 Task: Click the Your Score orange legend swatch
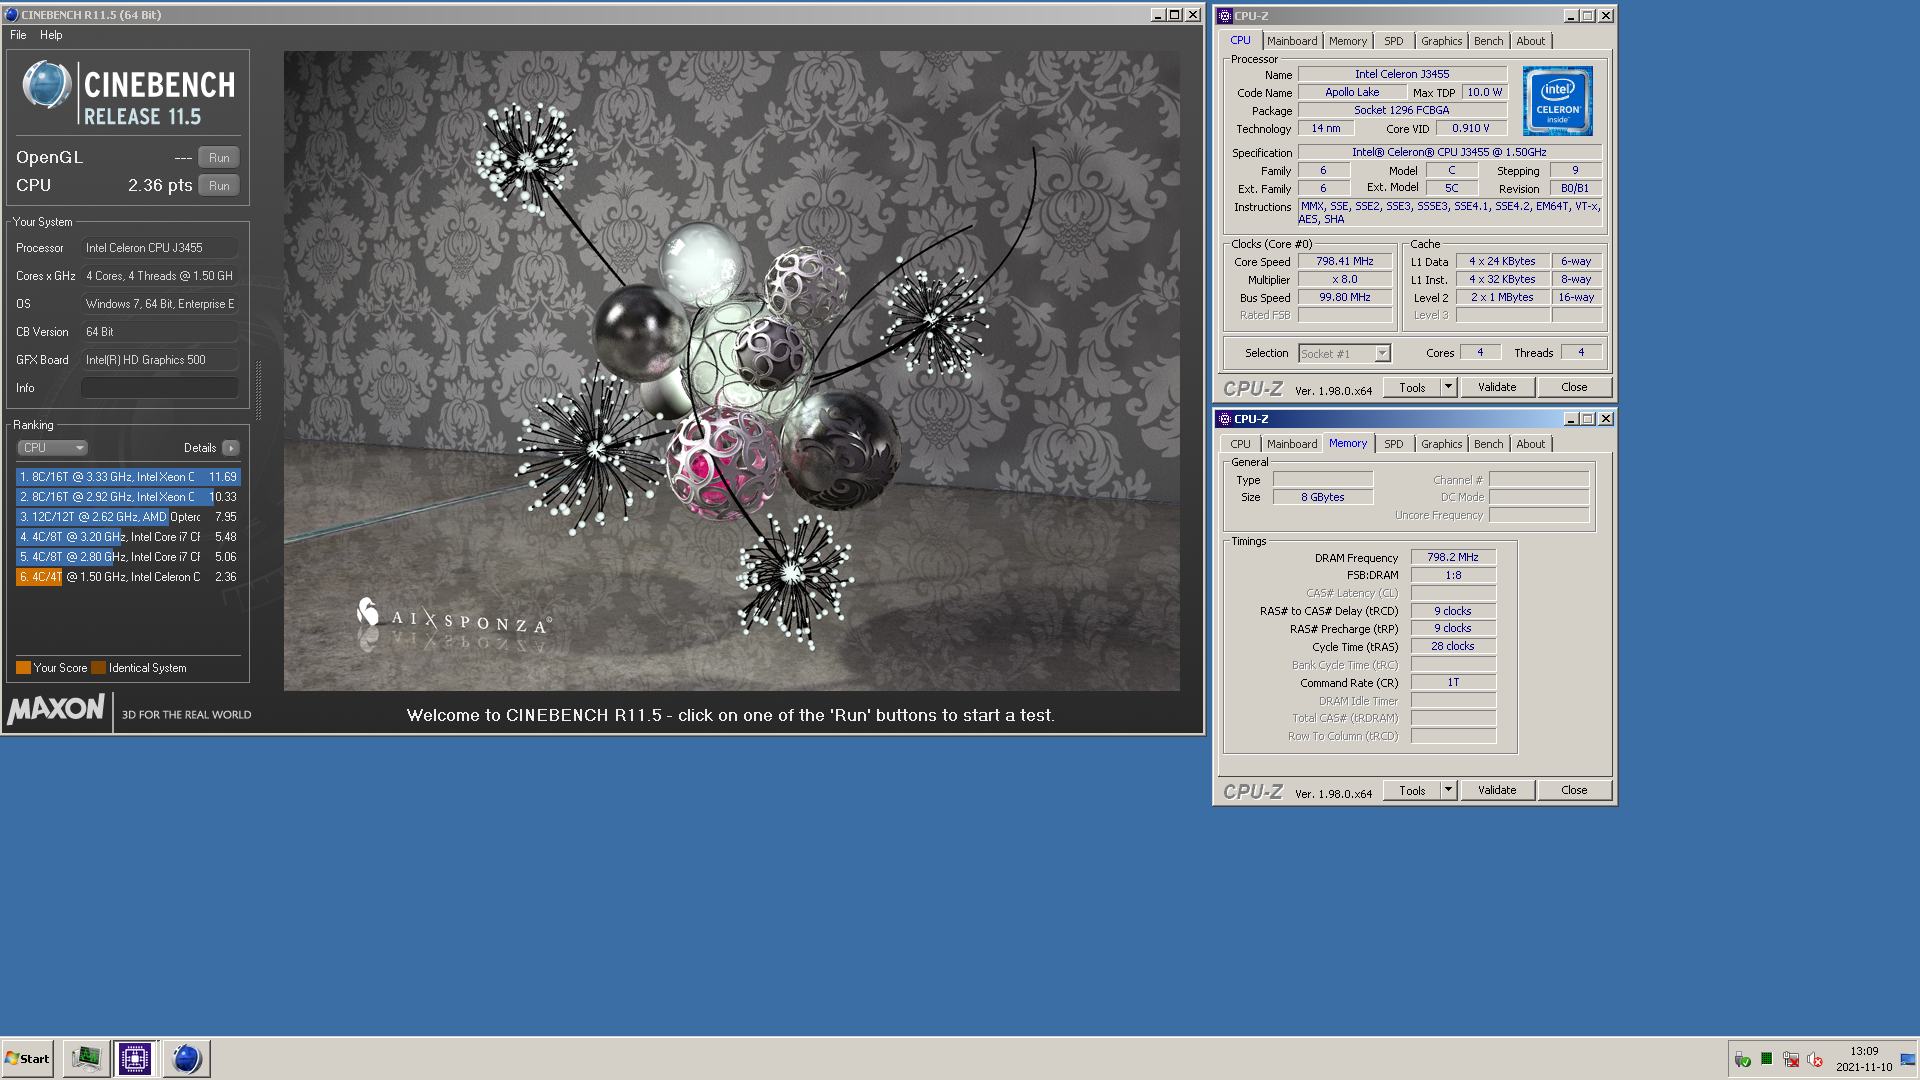[23, 668]
